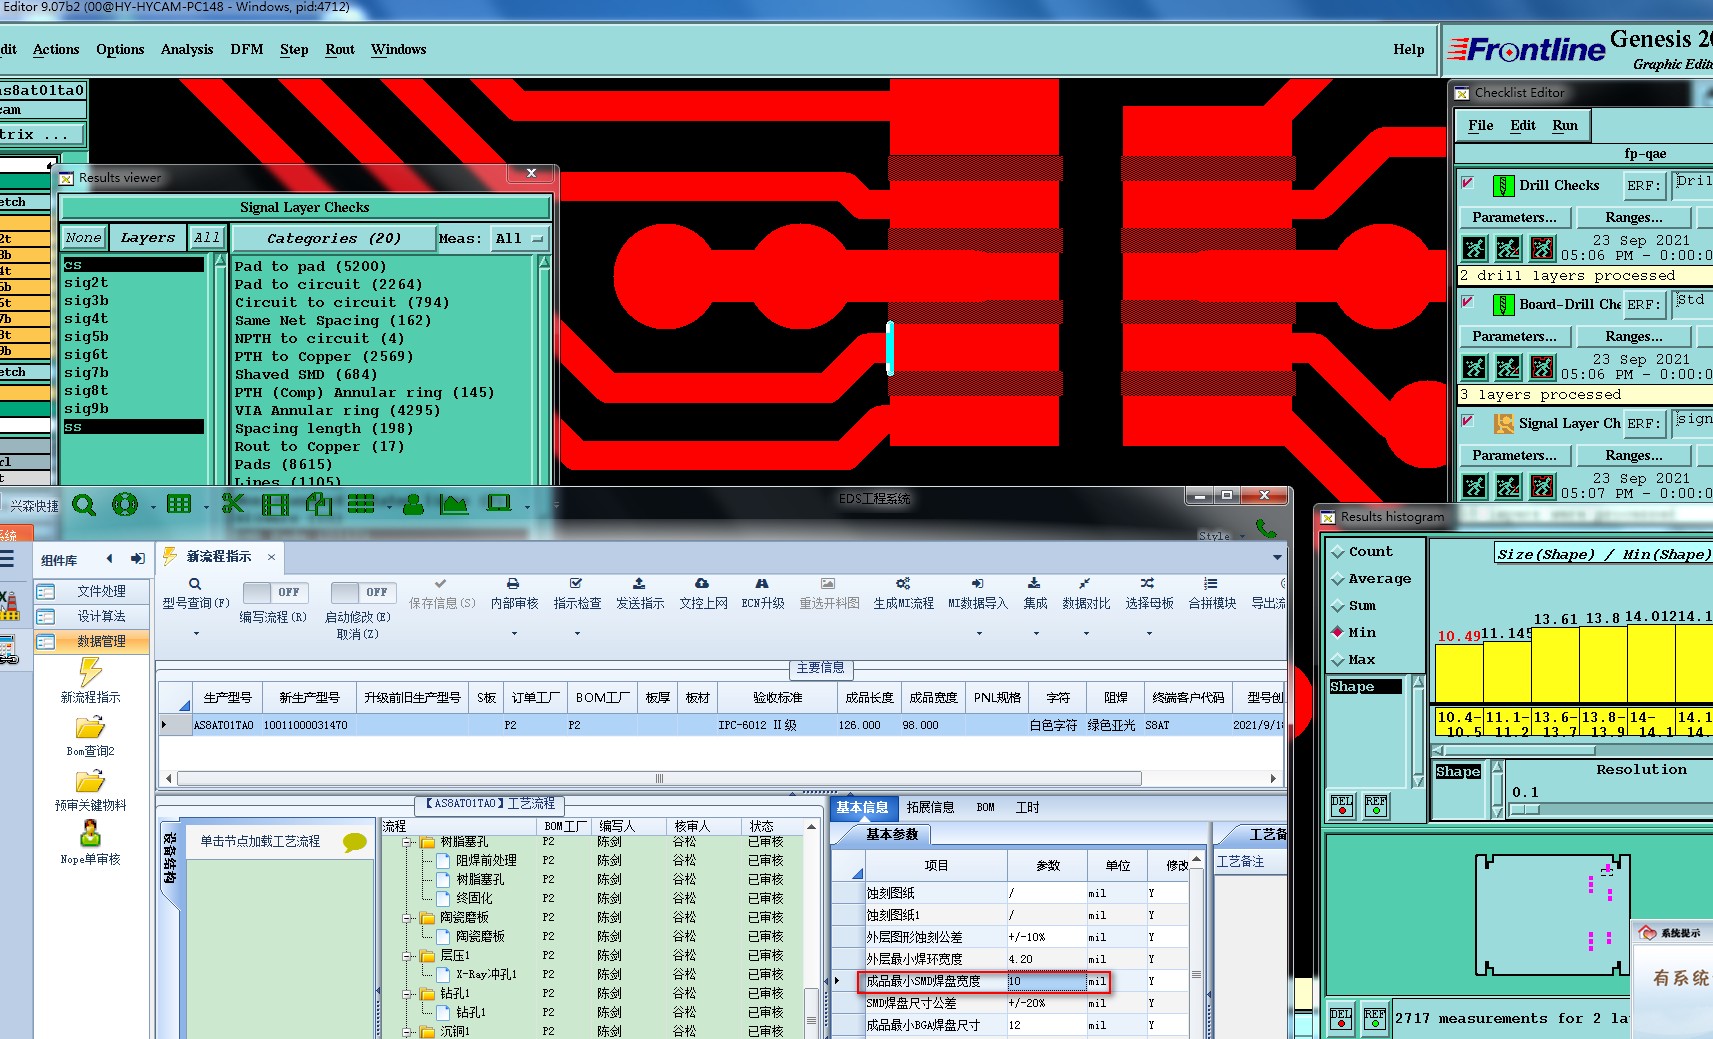The image size is (1713, 1039).
Task: Click the 新流程指示 lightning icon in sidebar
Action: click(90, 672)
